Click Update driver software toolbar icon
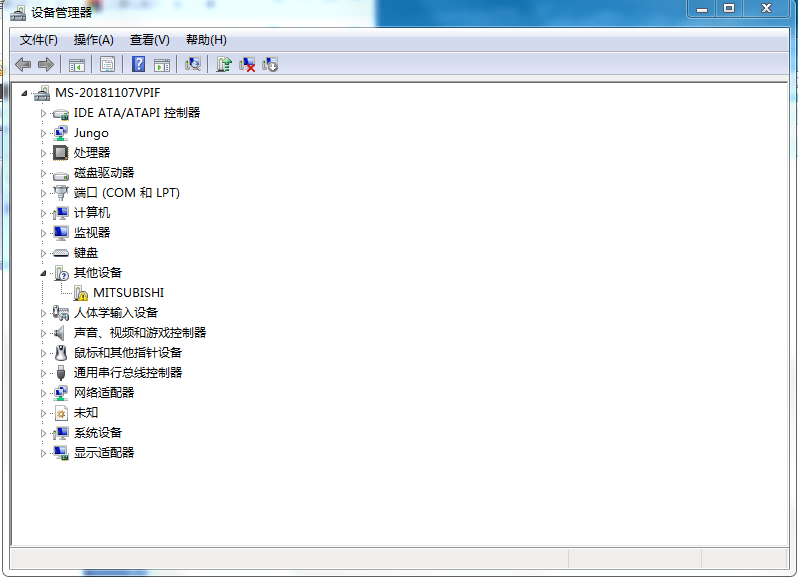Viewport: 798px width, 577px height. click(x=224, y=64)
